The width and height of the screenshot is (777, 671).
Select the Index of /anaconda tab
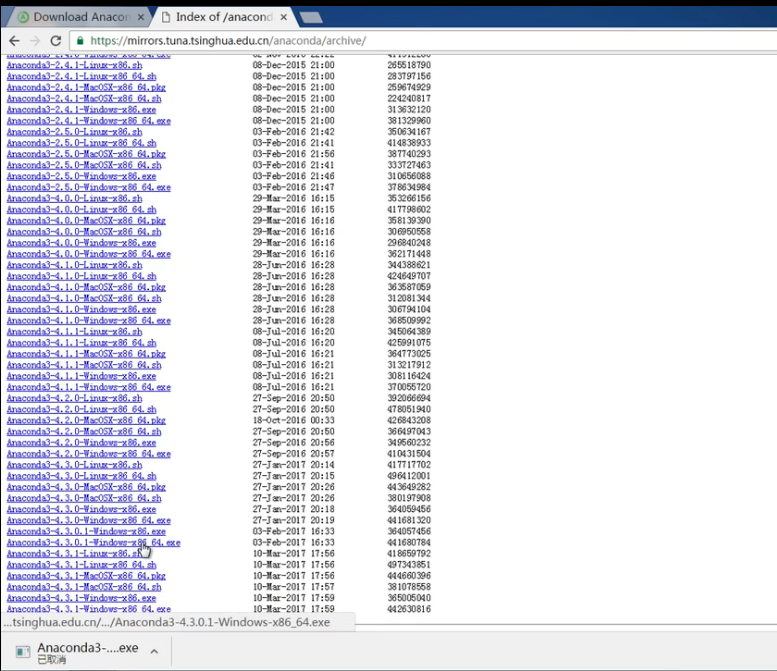coord(224,17)
